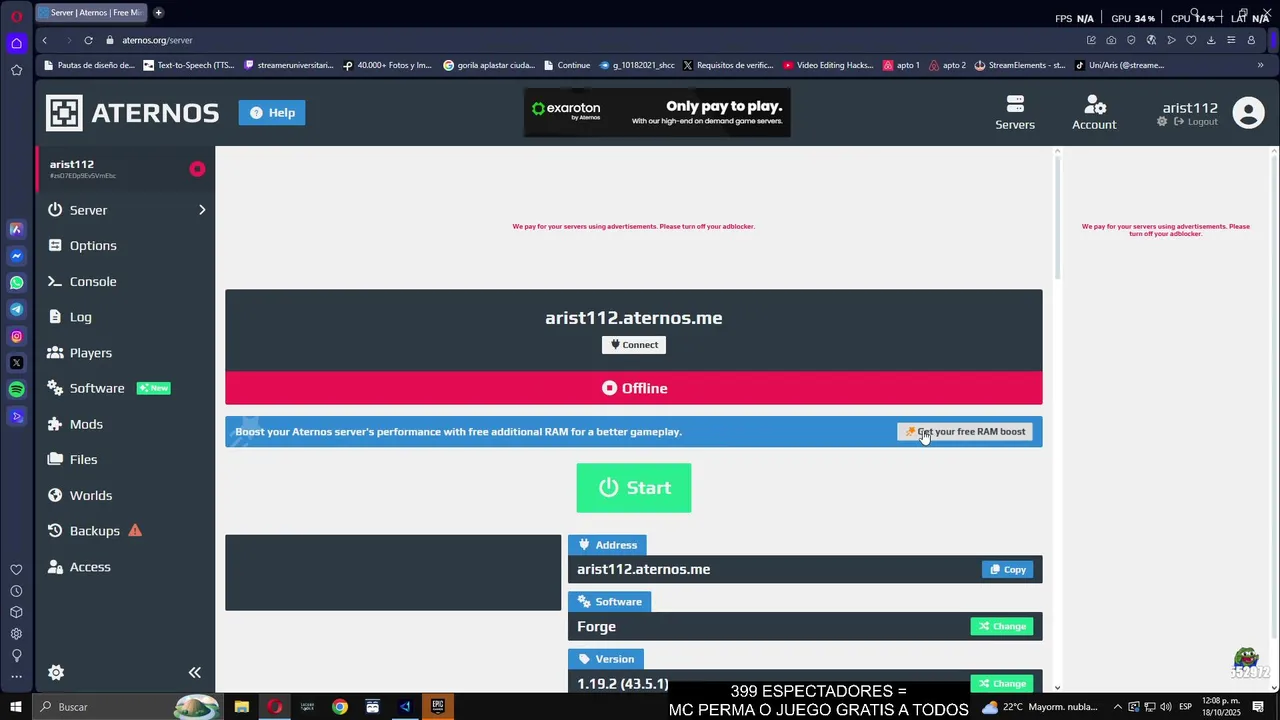This screenshot has height=720, width=1280.
Task: Open the Servers list icon
Action: tap(1015, 113)
